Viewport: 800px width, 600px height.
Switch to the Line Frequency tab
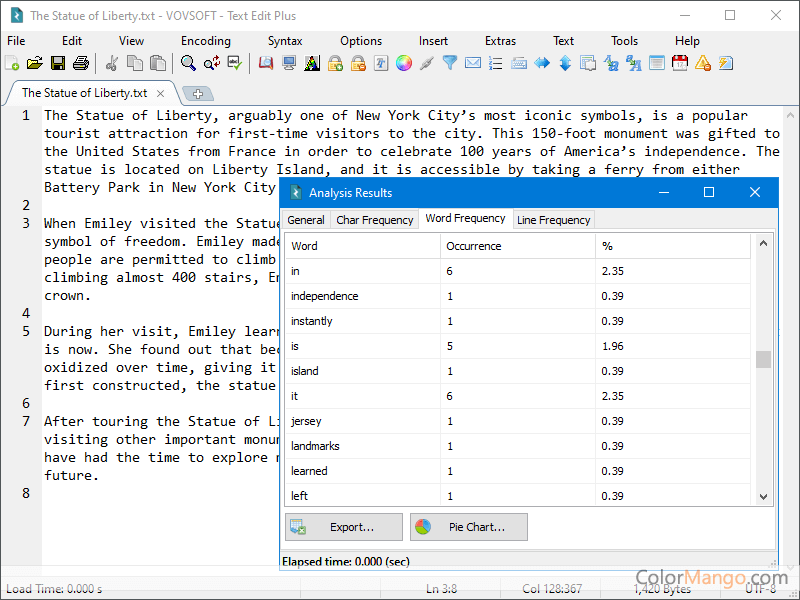553,220
